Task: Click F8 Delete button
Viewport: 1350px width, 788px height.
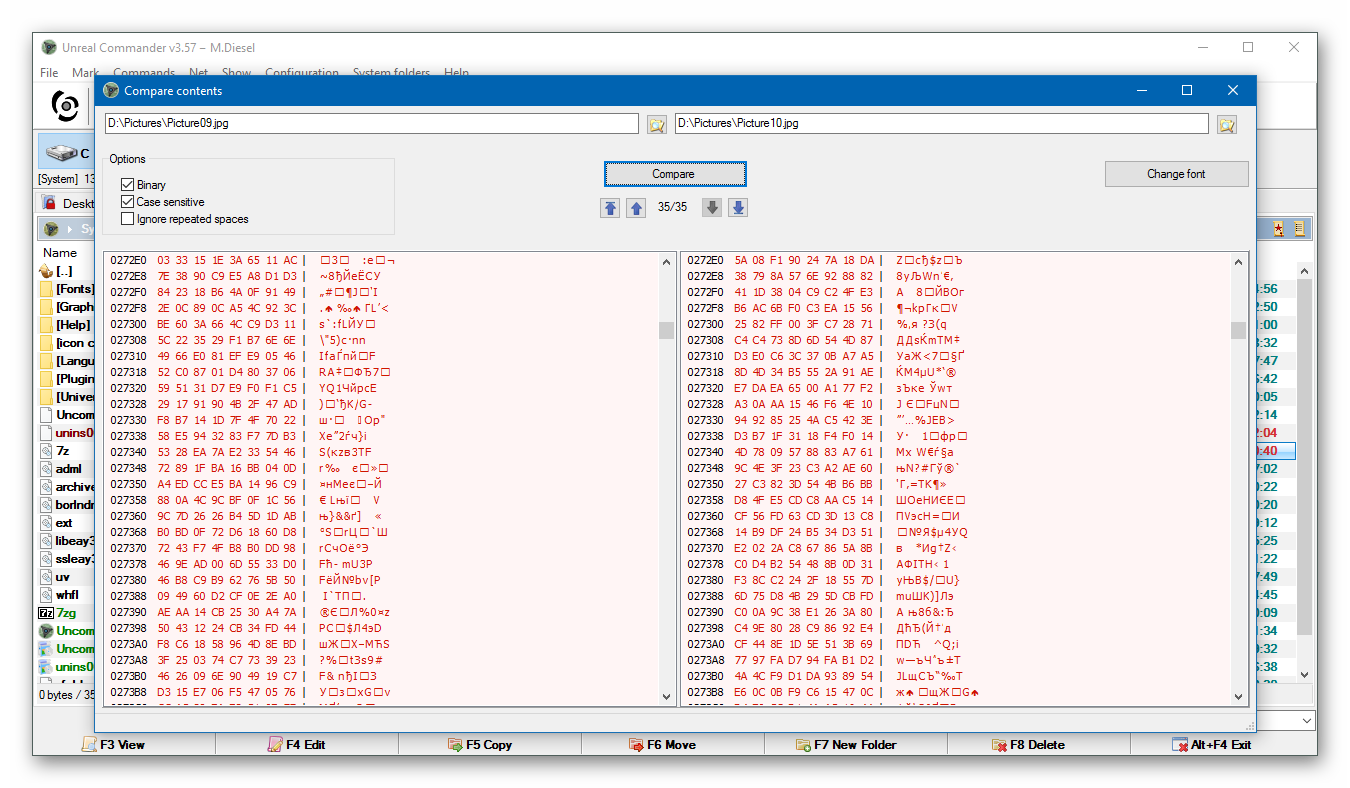Action: click(1029, 745)
